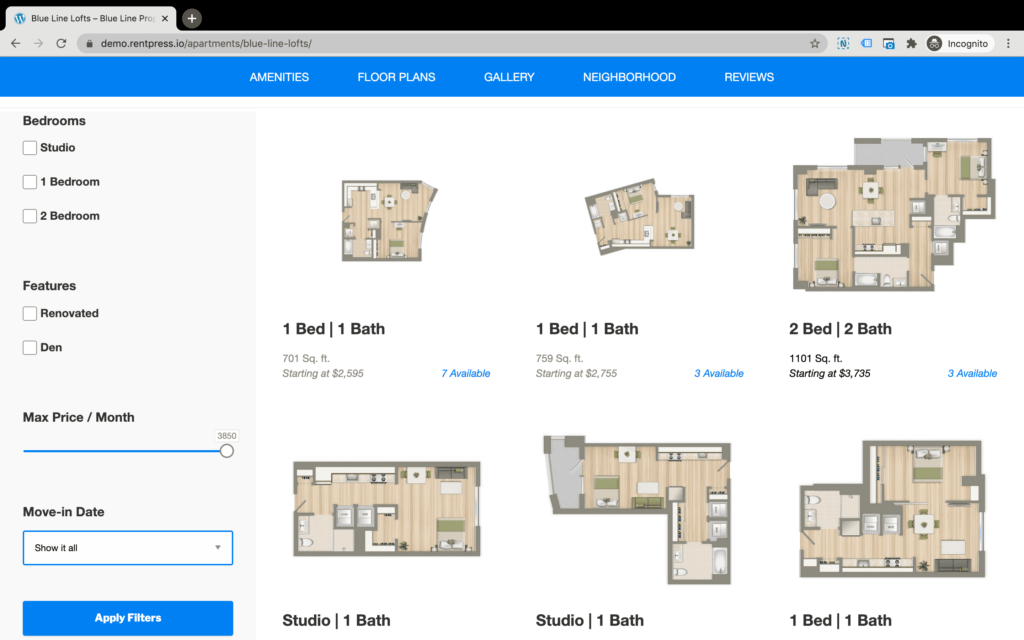Image resolution: width=1024 pixels, height=640 pixels.
Task: Click the Max Price slider handle
Action: (227, 451)
